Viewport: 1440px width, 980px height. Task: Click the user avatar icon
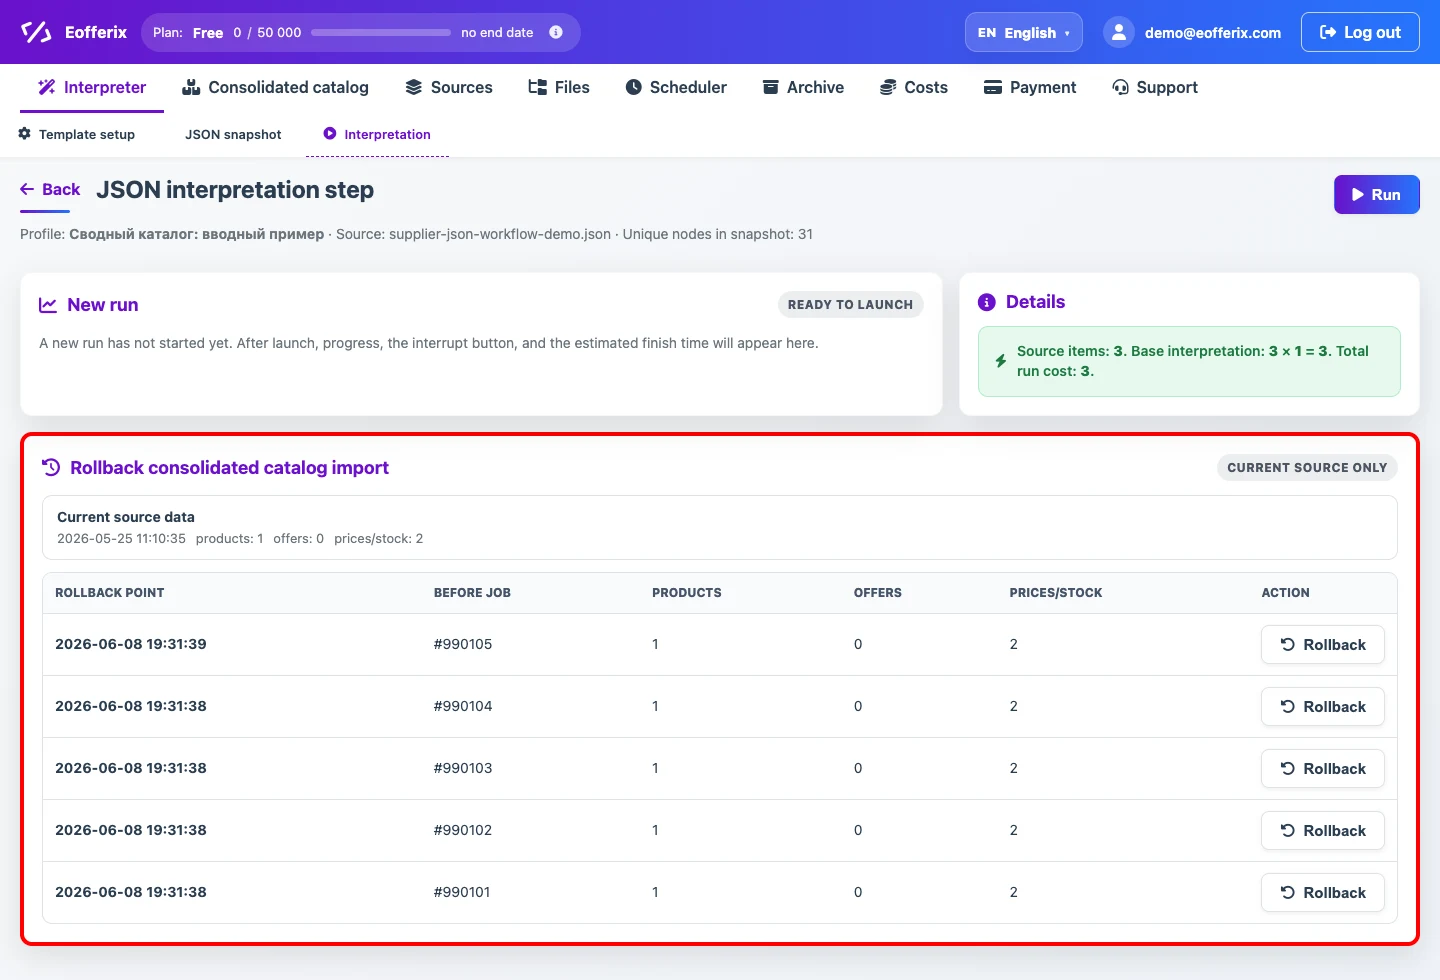1119,32
